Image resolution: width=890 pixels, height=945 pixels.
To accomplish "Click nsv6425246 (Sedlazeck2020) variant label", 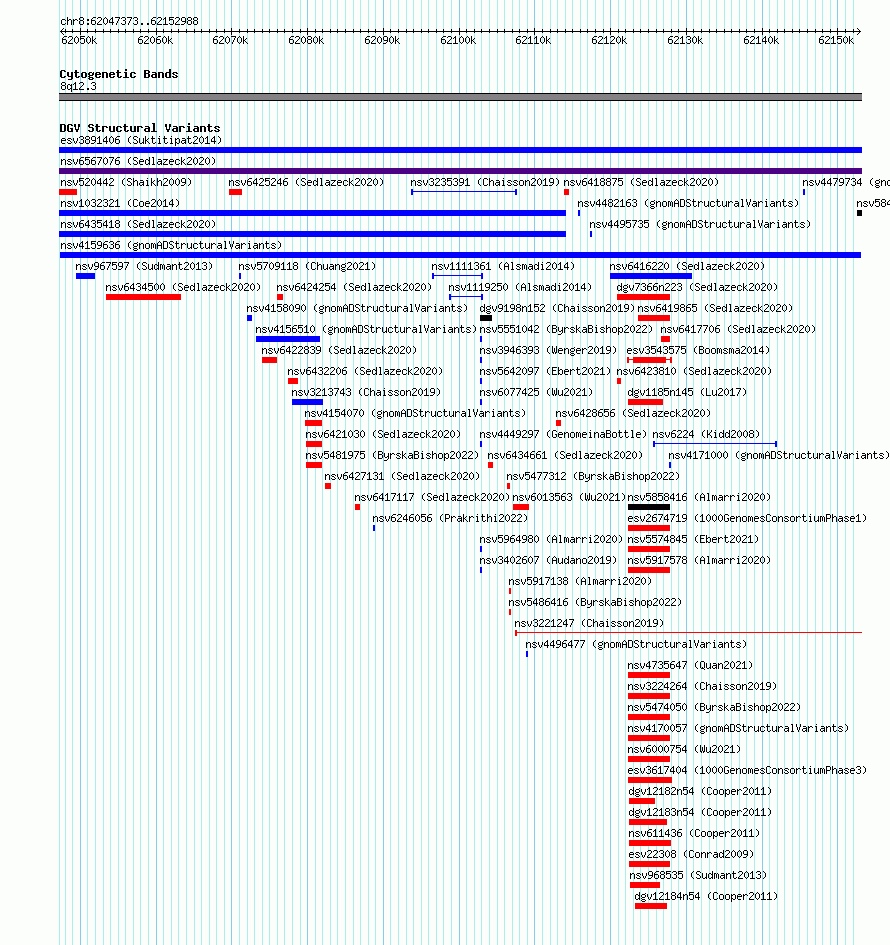I will pos(306,183).
